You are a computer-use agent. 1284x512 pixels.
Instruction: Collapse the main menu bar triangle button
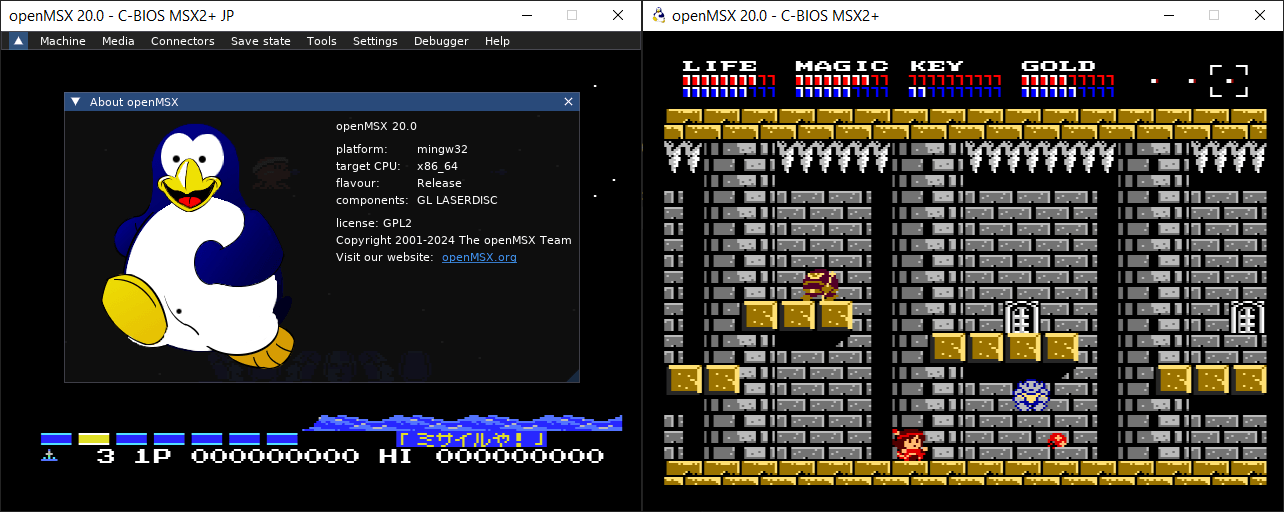coord(19,41)
